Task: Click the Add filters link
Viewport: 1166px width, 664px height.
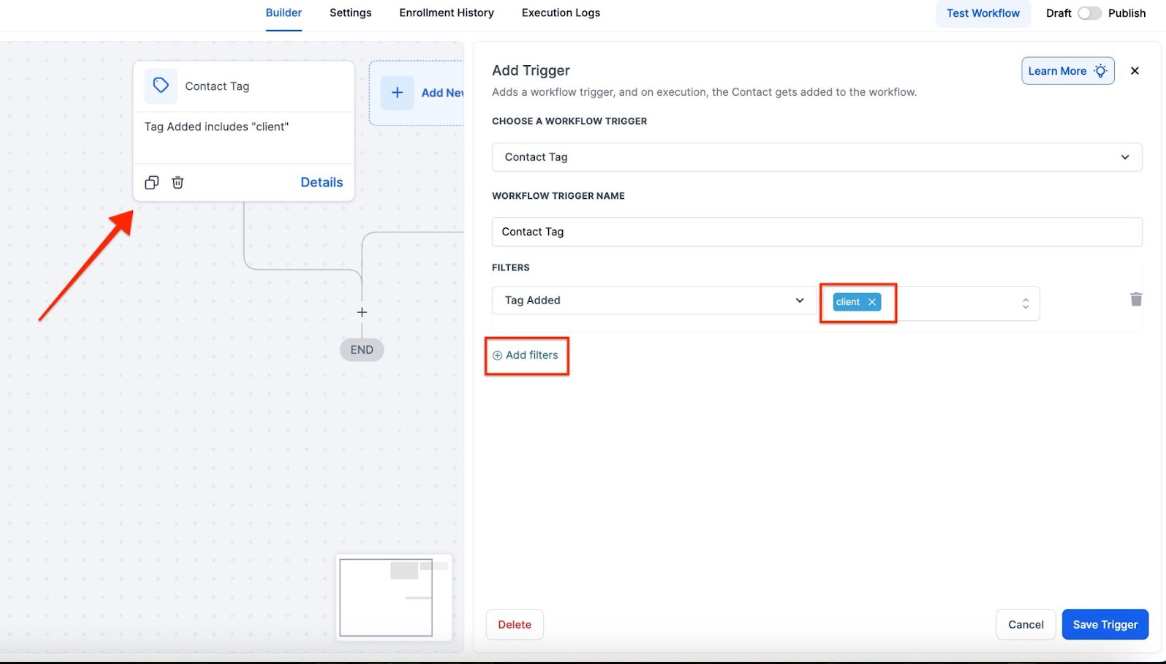Action: (x=526, y=355)
